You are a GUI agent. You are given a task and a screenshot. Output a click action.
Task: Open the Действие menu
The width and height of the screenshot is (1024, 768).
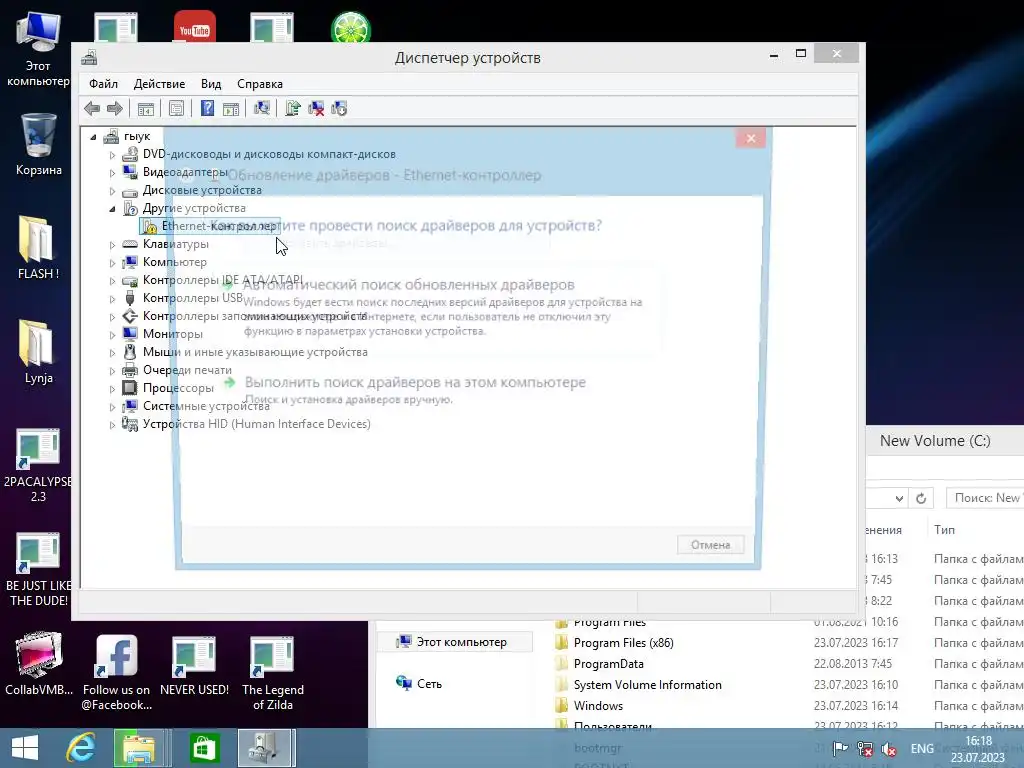pos(159,84)
